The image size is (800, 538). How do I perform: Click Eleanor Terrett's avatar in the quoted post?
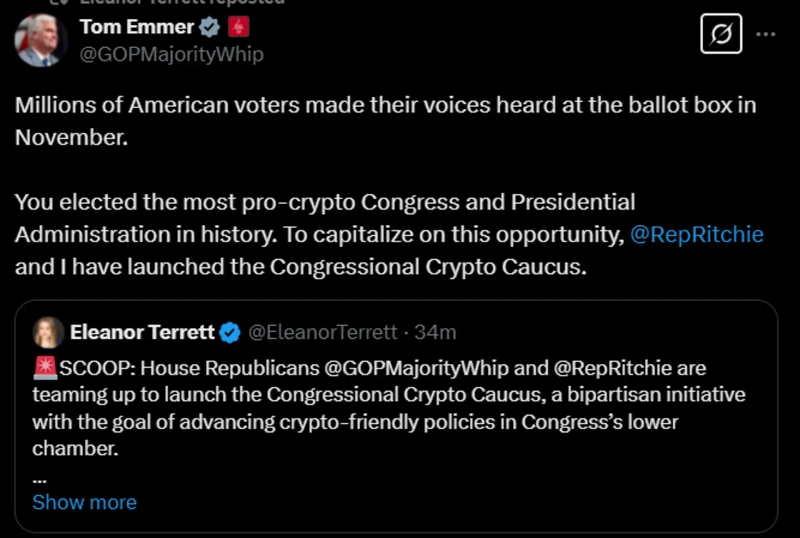click(x=47, y=332)
